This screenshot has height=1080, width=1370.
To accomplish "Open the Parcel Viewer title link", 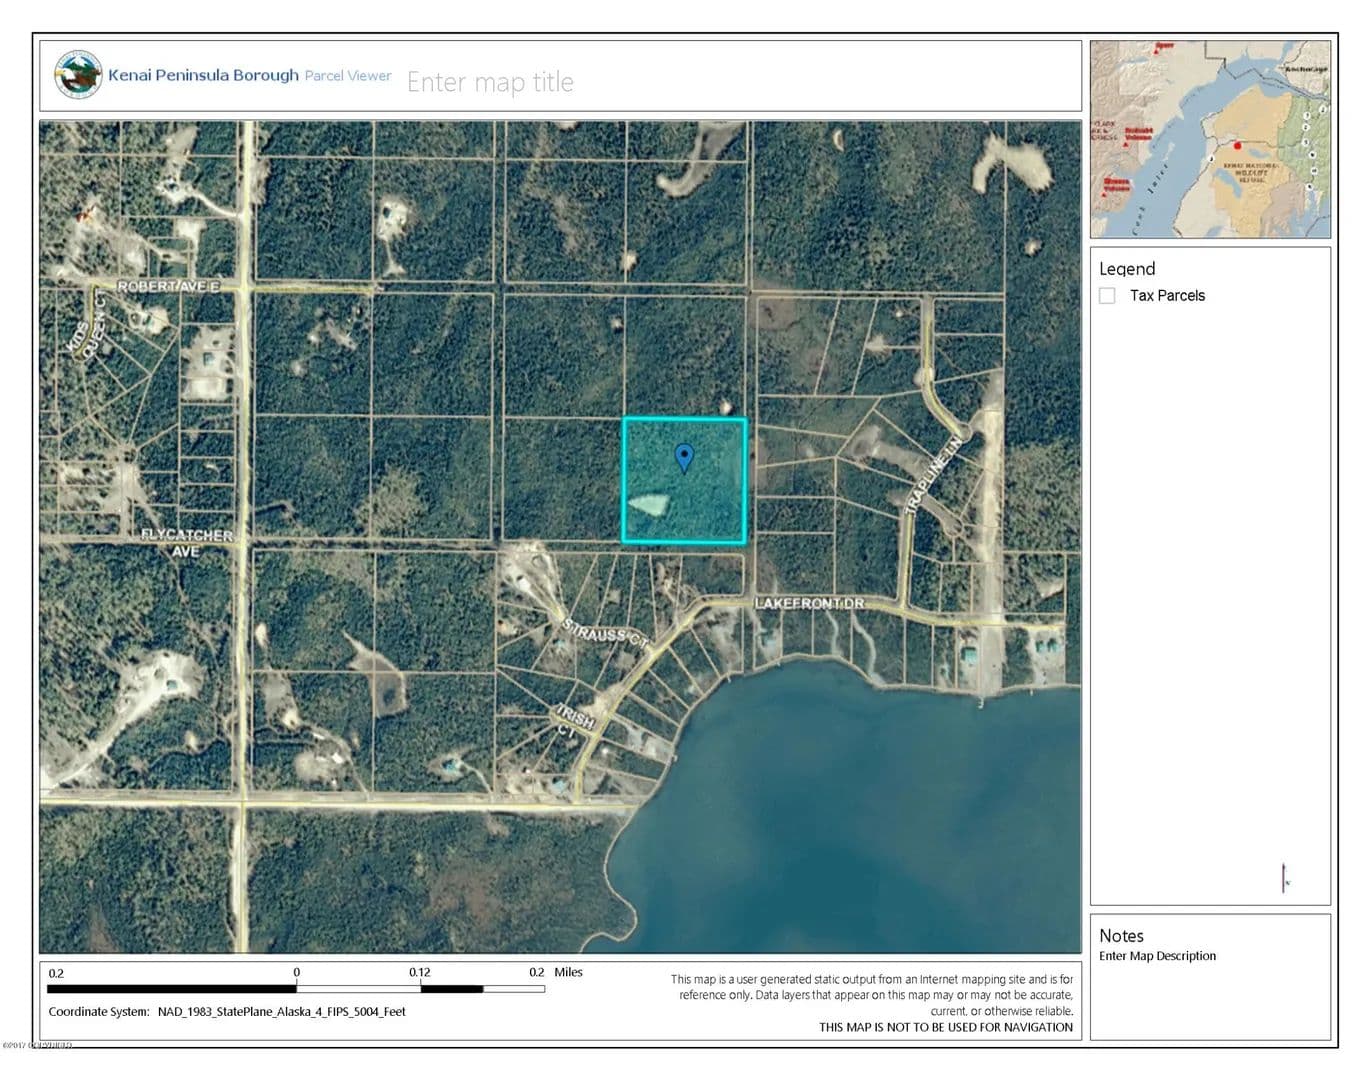I will [x=348, y=75].
